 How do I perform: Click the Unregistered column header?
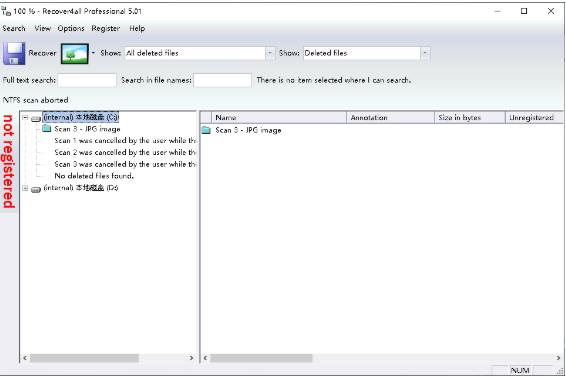coord(534,117)
